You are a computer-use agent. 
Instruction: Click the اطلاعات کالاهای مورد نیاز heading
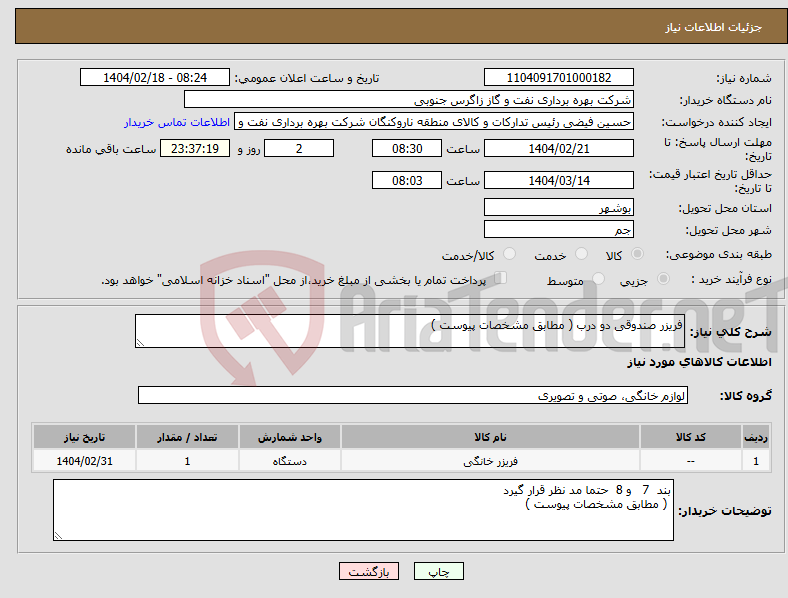(x=699, y=362)
